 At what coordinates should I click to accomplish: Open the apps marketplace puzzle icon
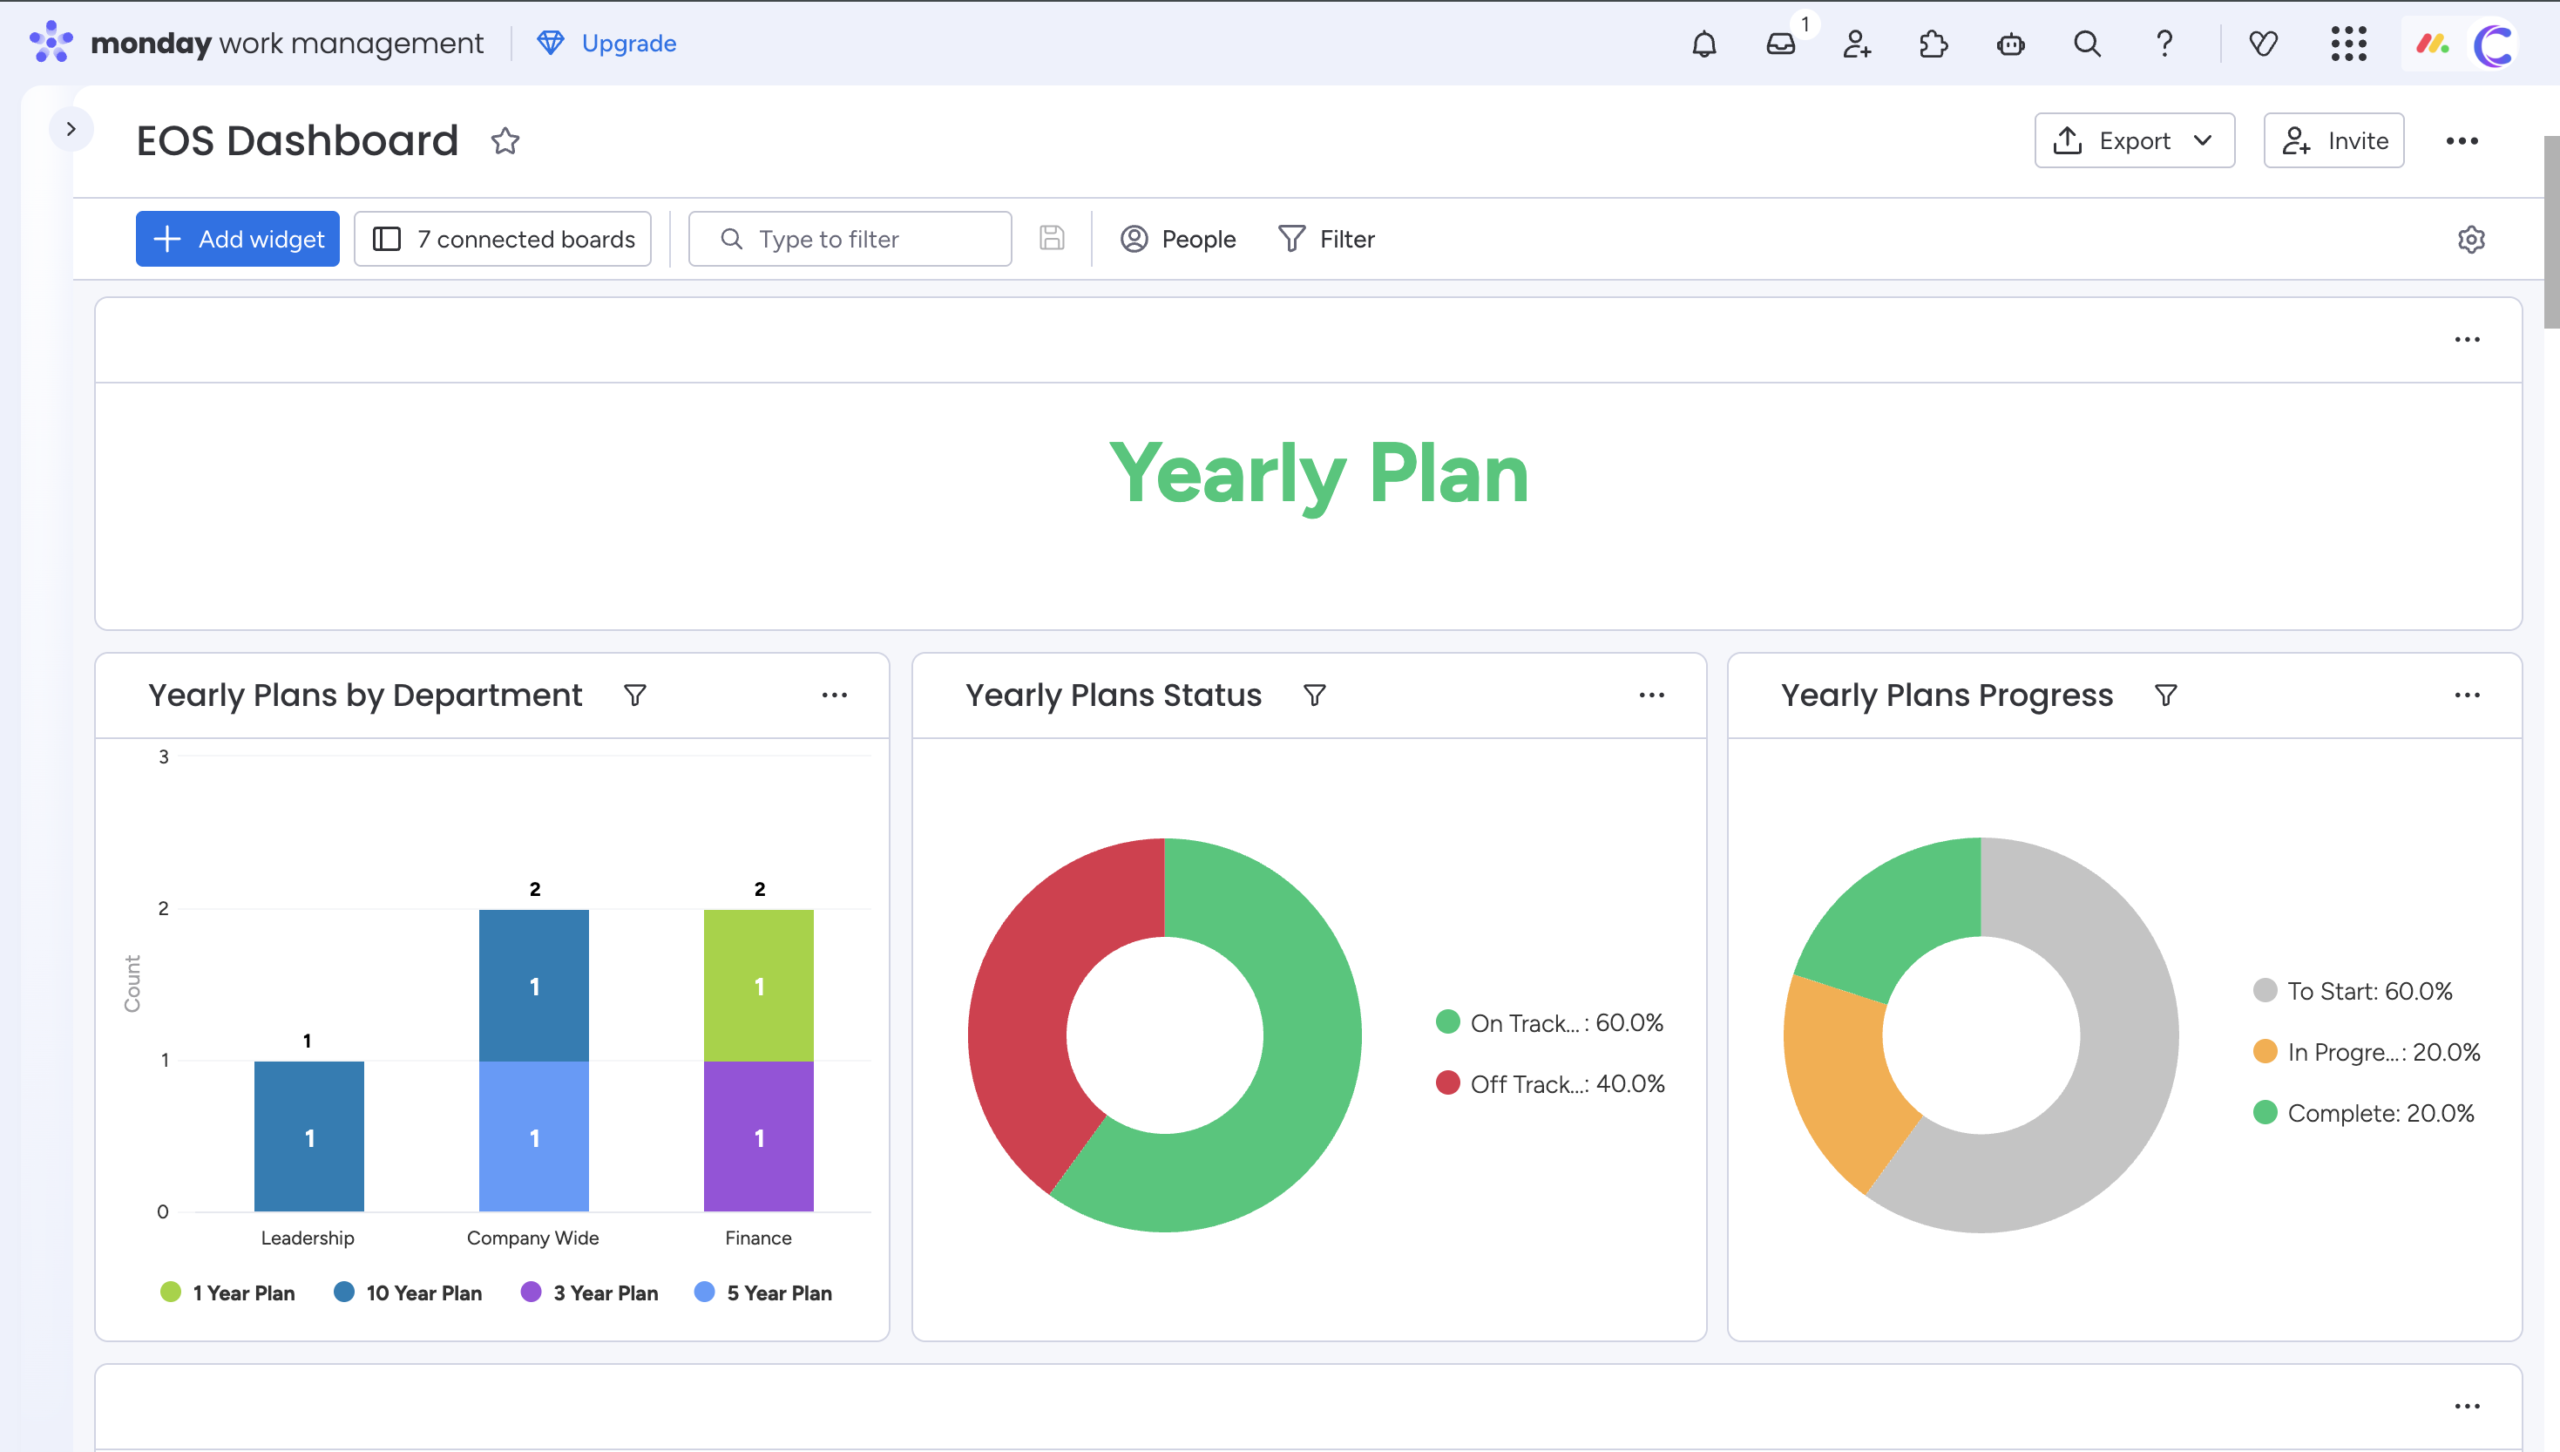point(1933,44)
